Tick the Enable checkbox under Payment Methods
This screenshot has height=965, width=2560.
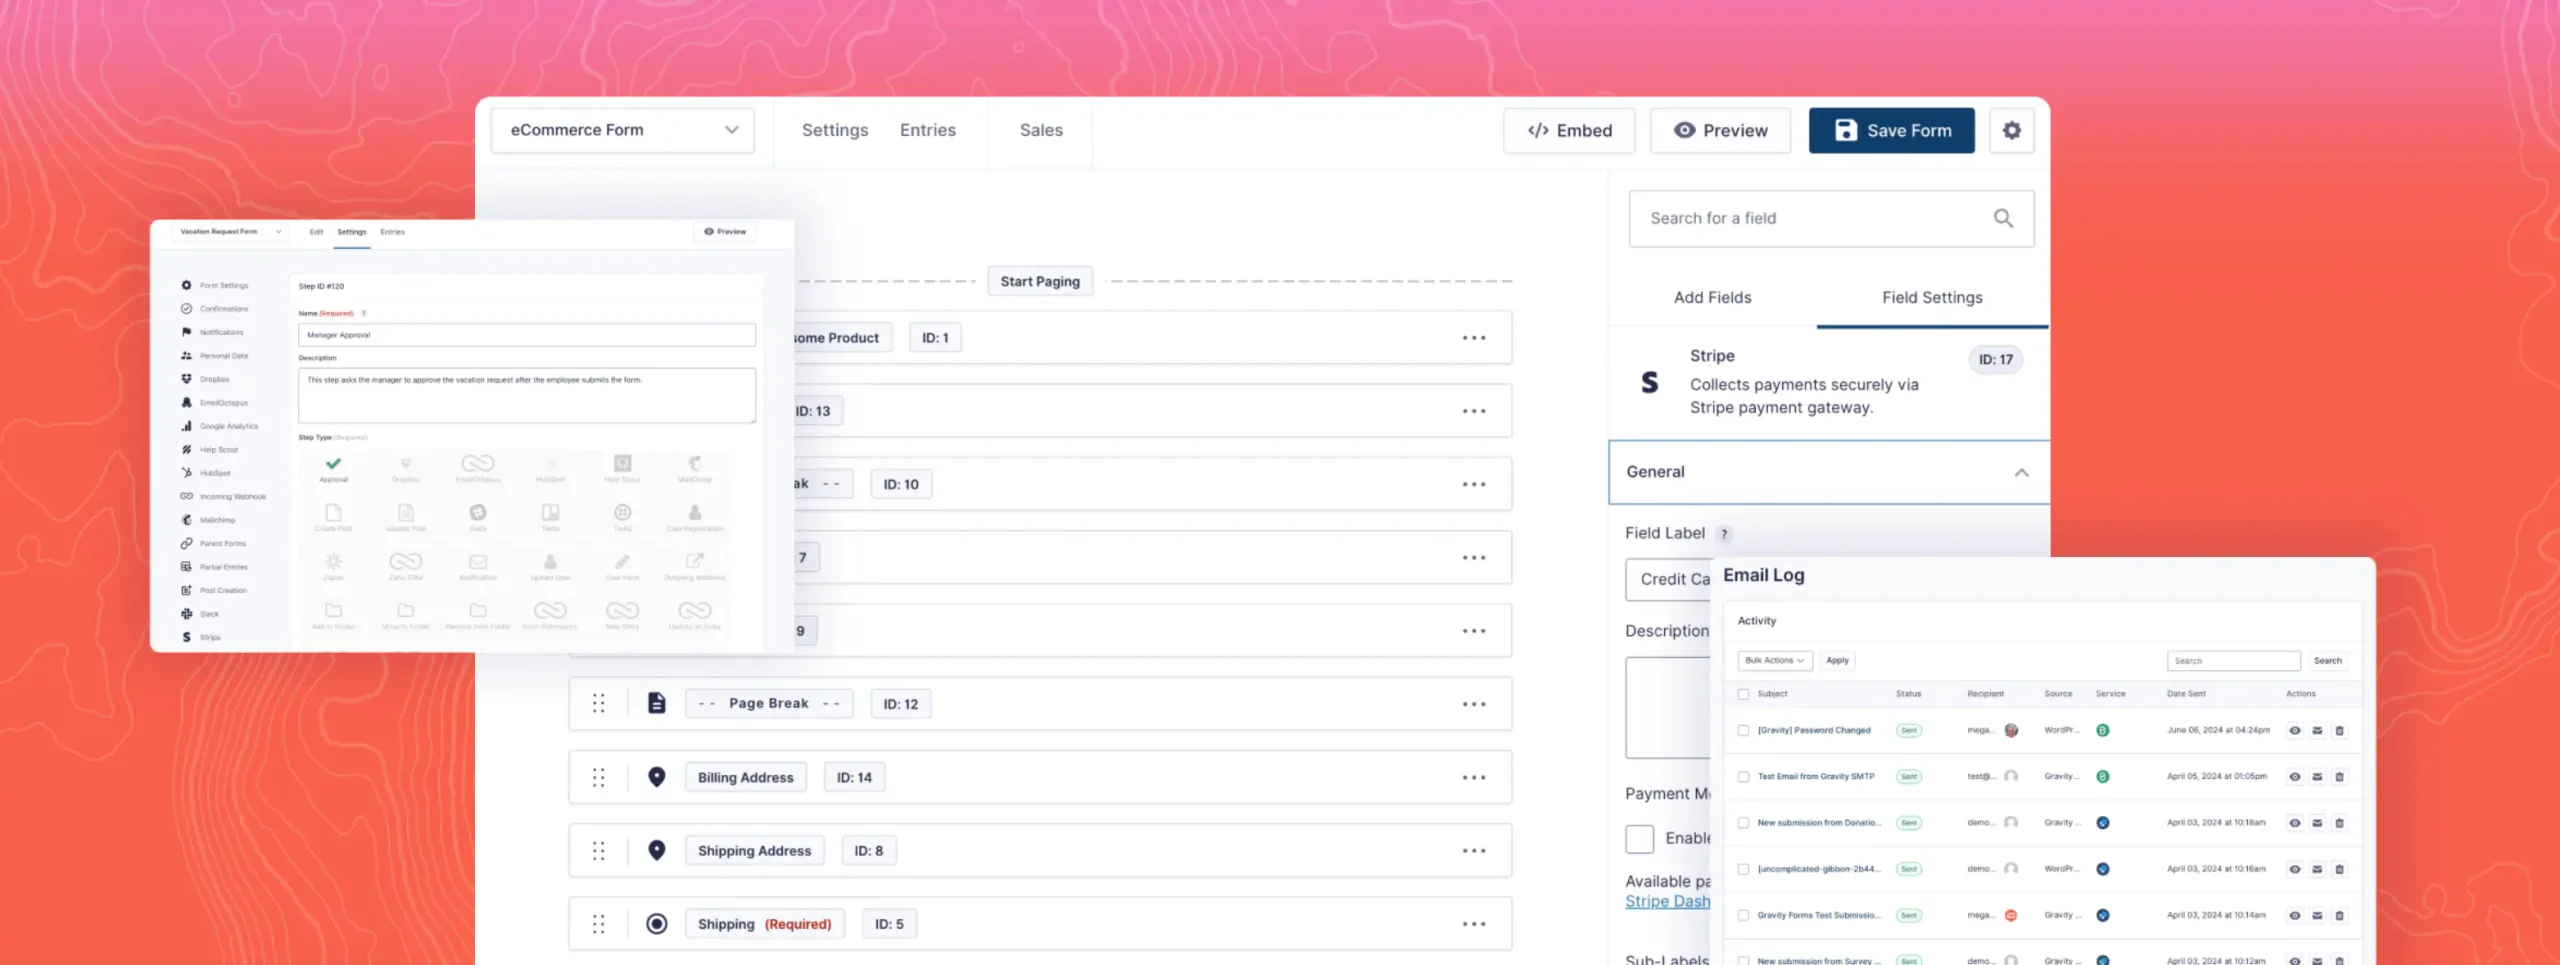click(1639, 838)
